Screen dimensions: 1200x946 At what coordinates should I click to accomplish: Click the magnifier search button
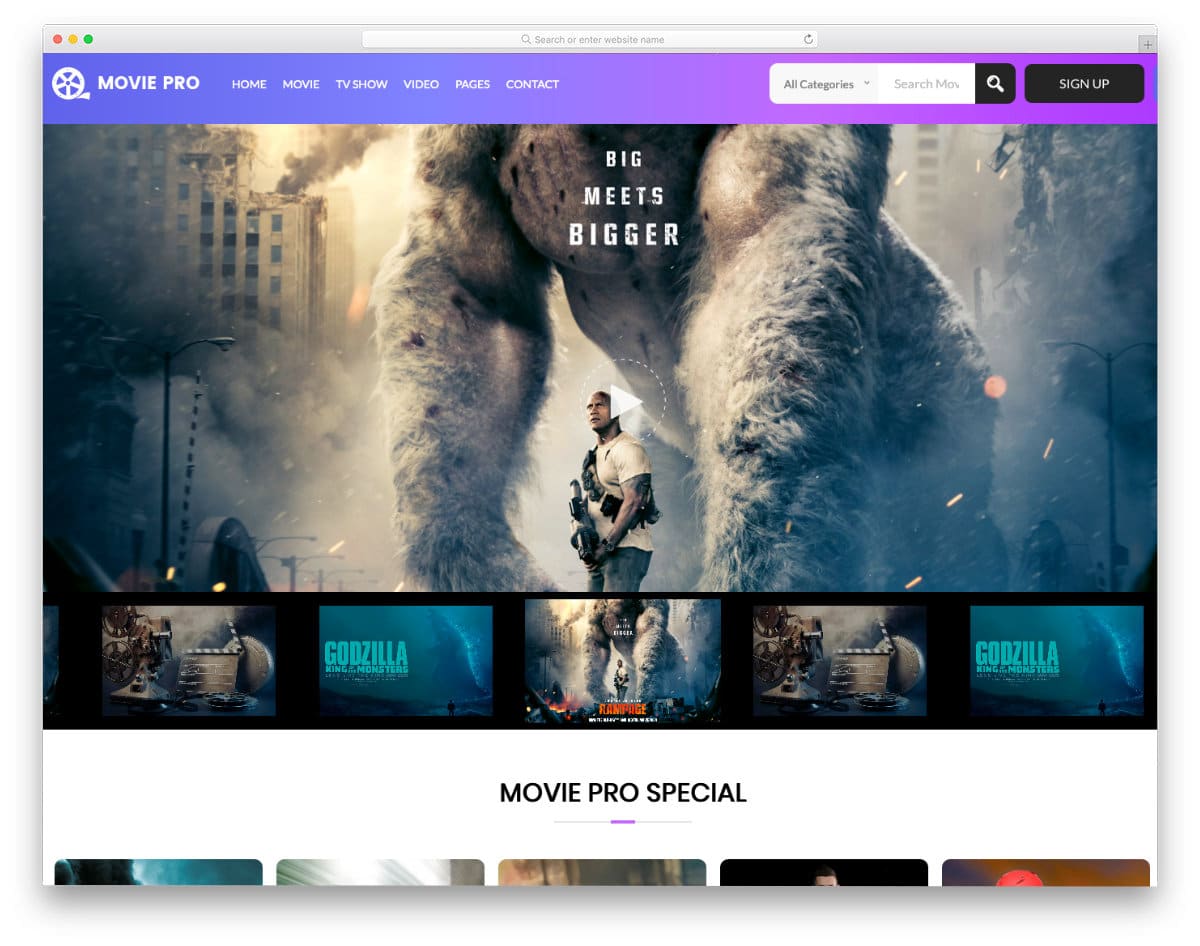995,84
